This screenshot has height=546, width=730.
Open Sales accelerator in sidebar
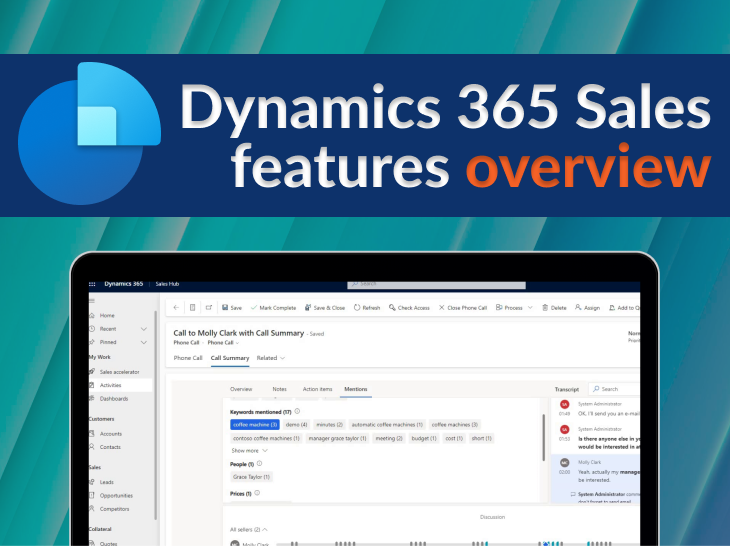(x=120, y=372)
